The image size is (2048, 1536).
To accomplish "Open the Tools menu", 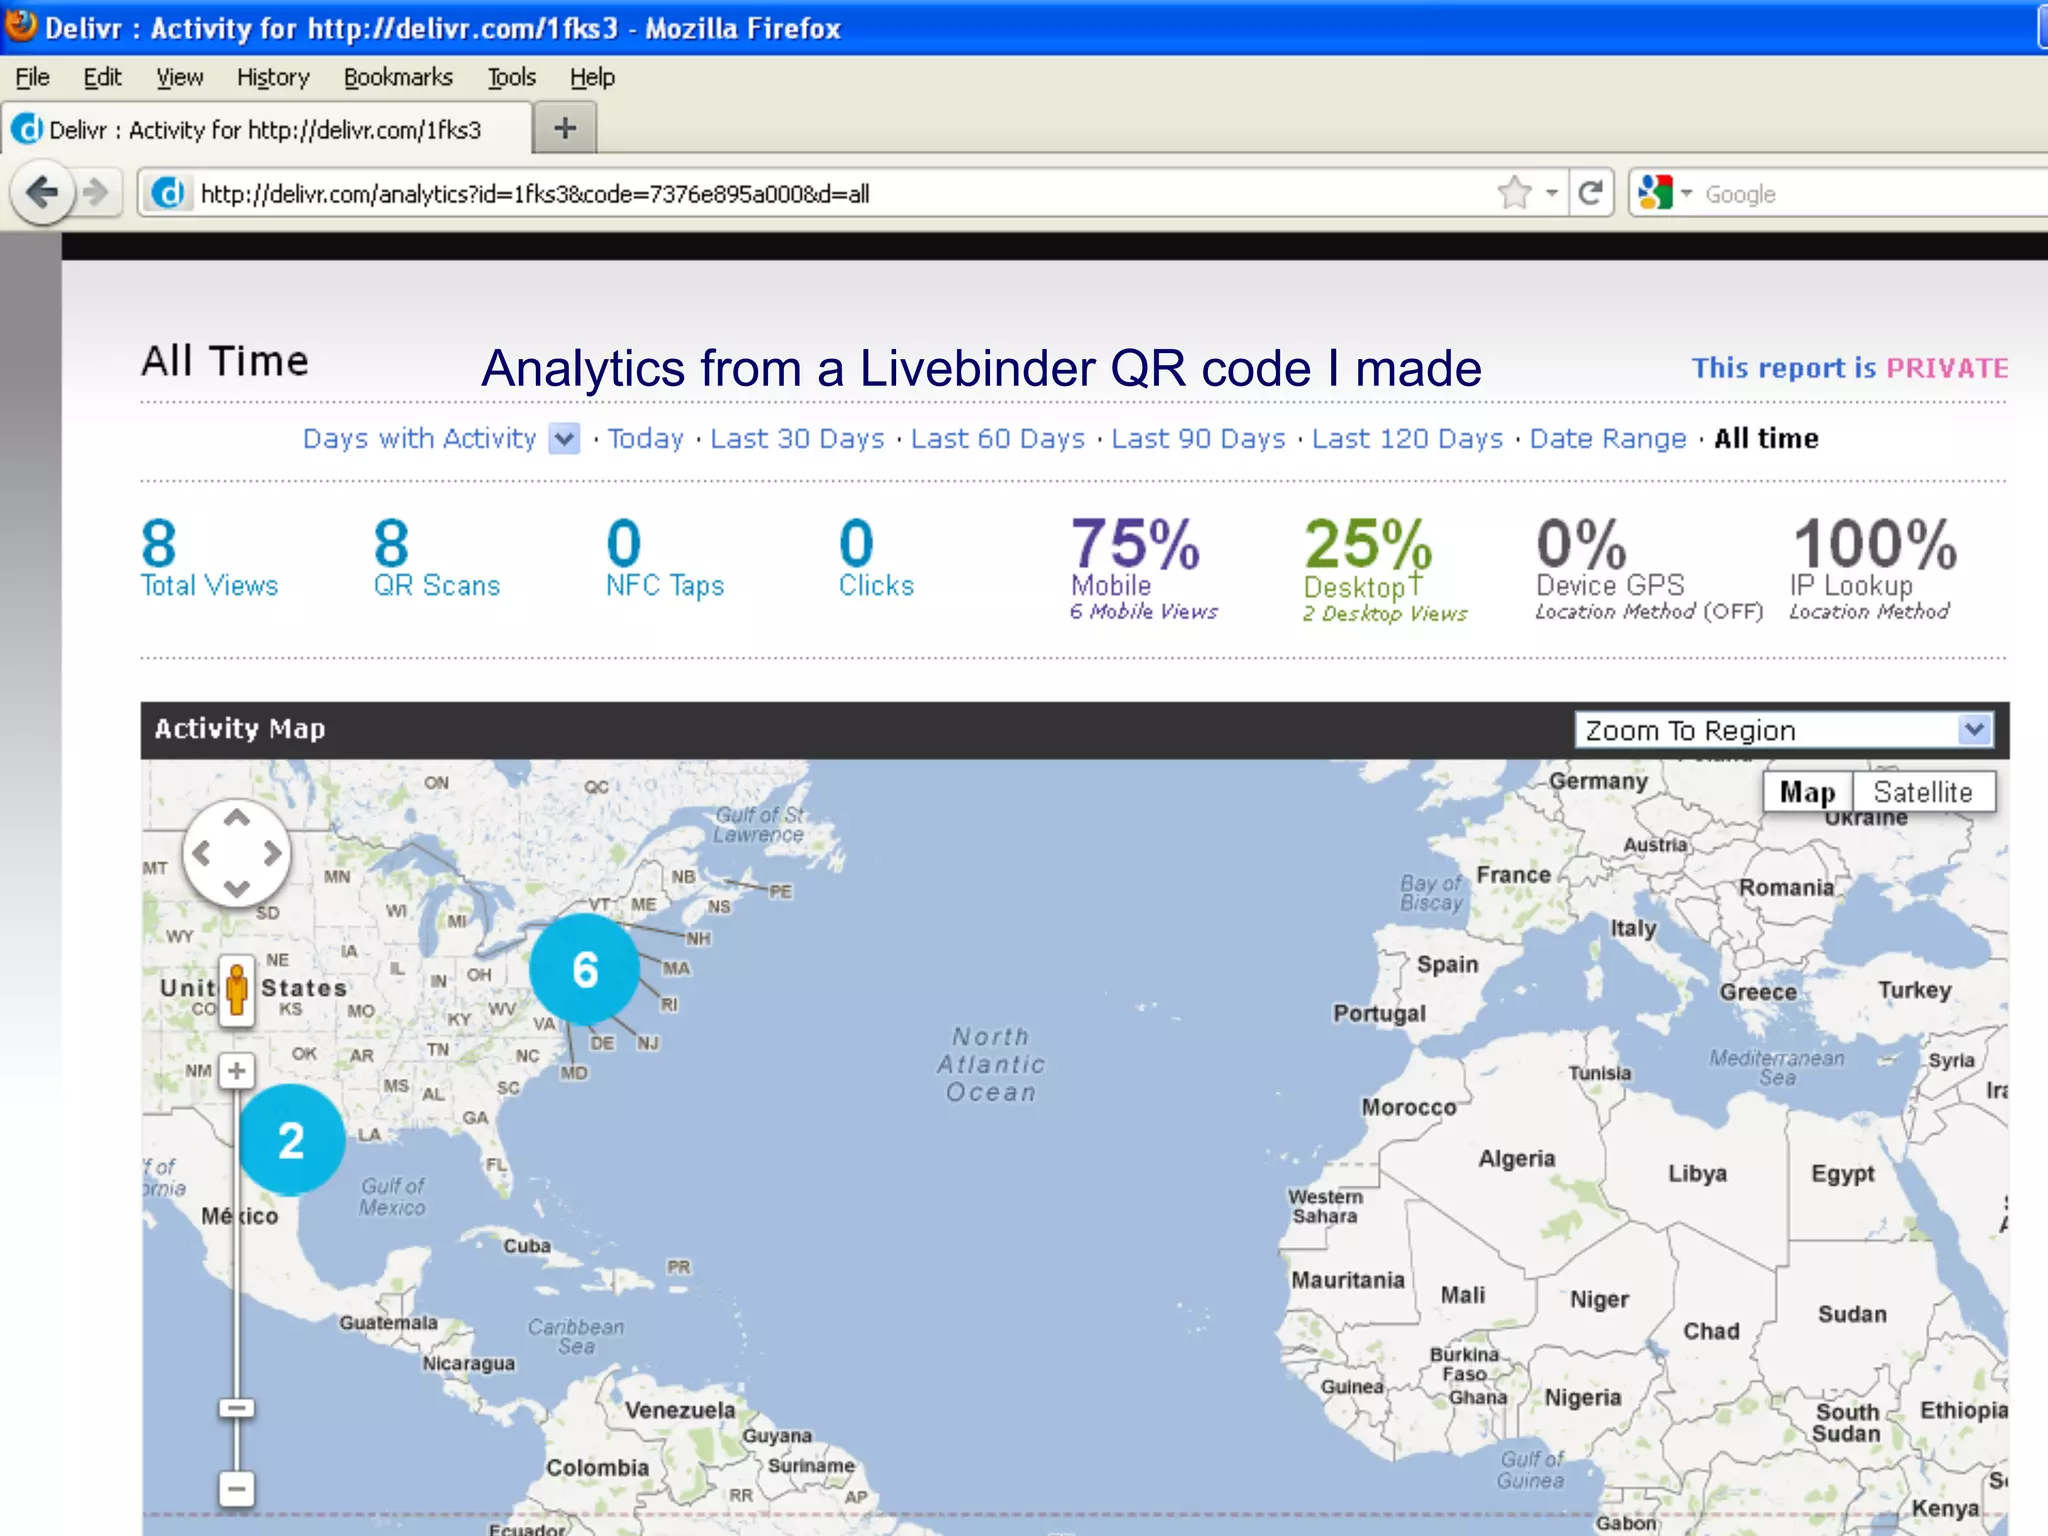I will [511, 77].
